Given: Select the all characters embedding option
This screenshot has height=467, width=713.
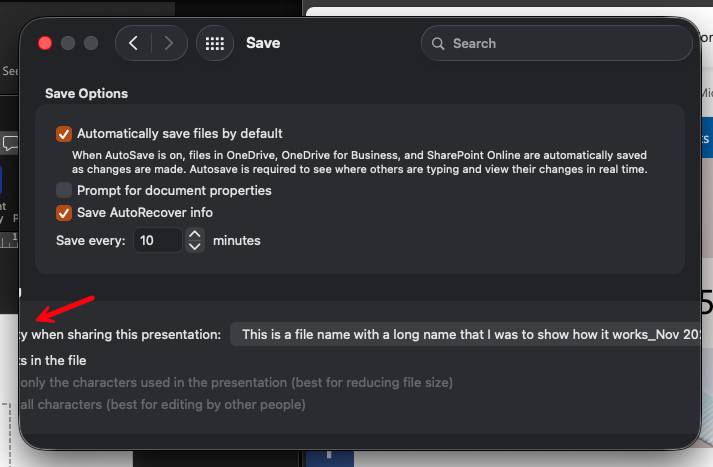Looking at the screenshot, I should (x=163, y=404).
